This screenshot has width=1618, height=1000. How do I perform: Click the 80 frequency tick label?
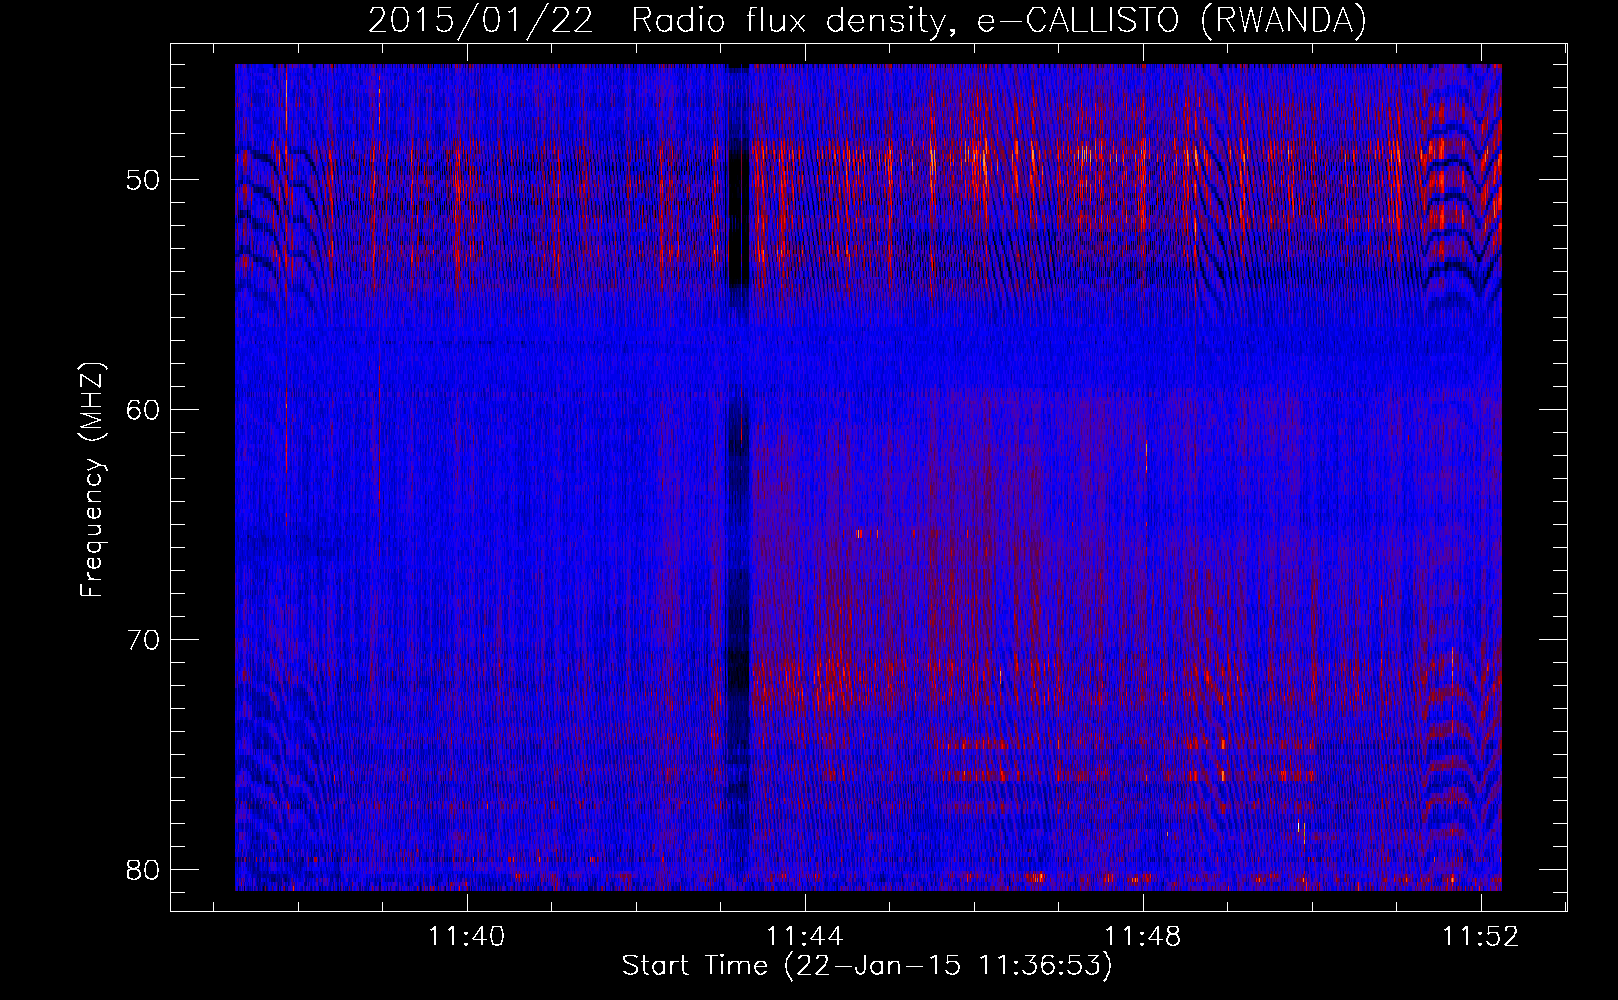(144, 868)
